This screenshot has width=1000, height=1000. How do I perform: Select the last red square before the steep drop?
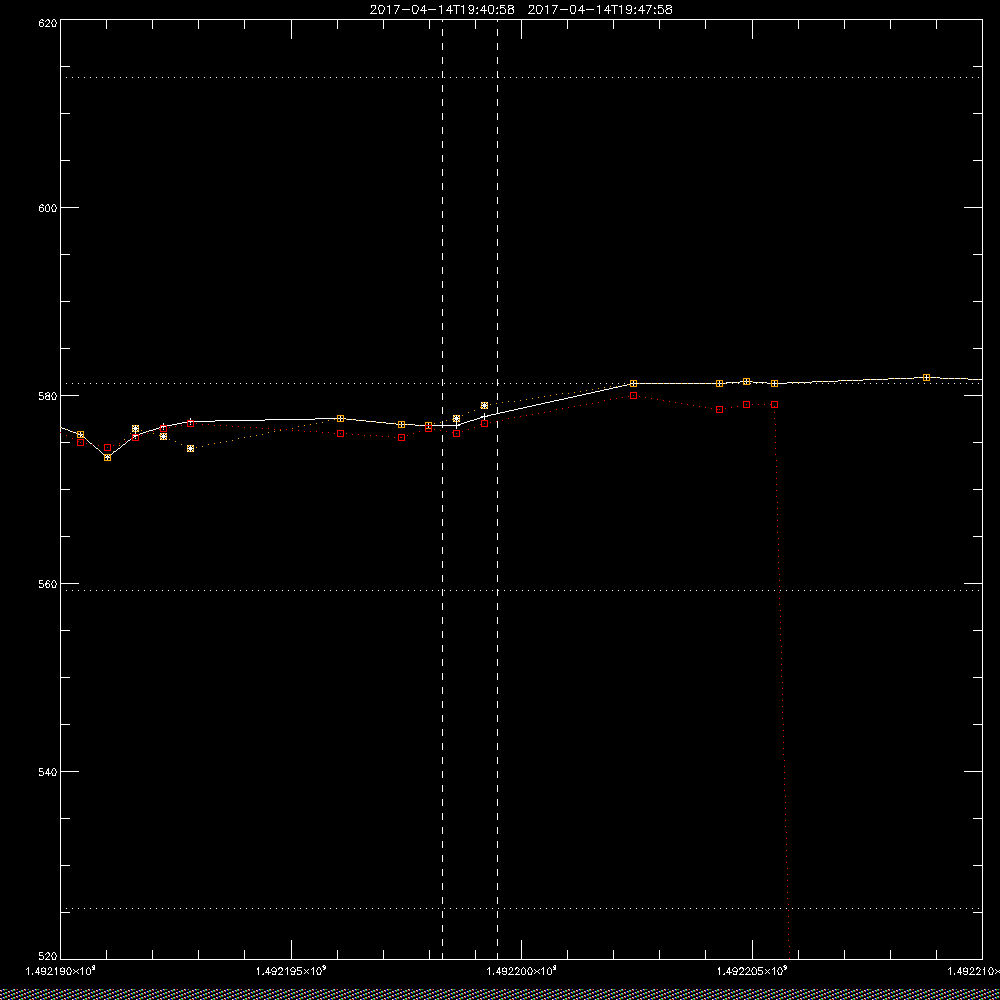pyautogui.click(x=774, y=404)
